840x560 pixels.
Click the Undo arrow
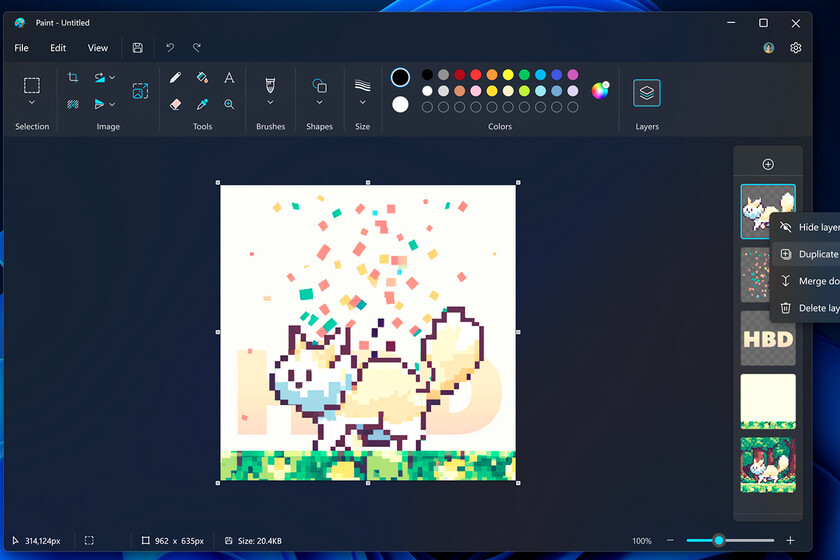pyautogui.click(x=170, y=48)
